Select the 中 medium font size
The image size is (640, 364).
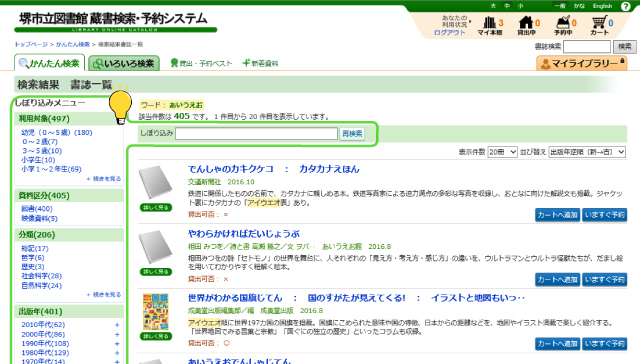[507, 6]
